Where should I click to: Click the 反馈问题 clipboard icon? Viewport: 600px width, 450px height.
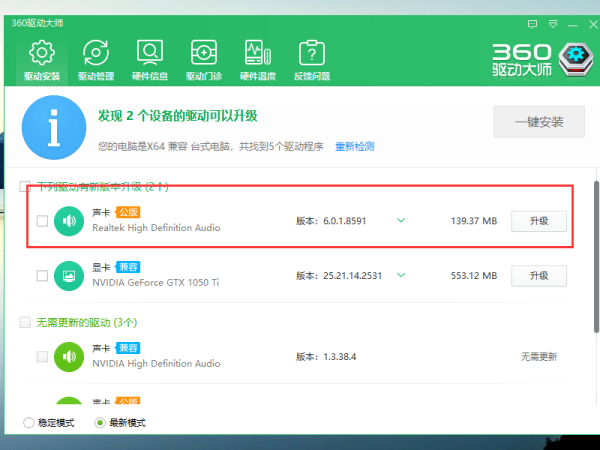312,59
